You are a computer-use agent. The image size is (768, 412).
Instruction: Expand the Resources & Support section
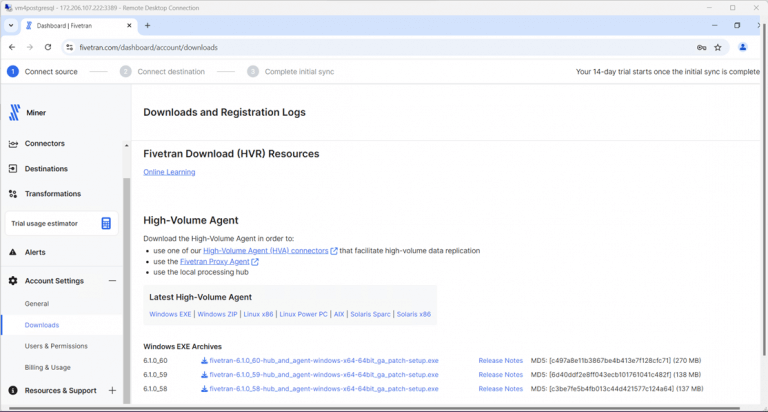pyautogui.click(x=112, y=390)
